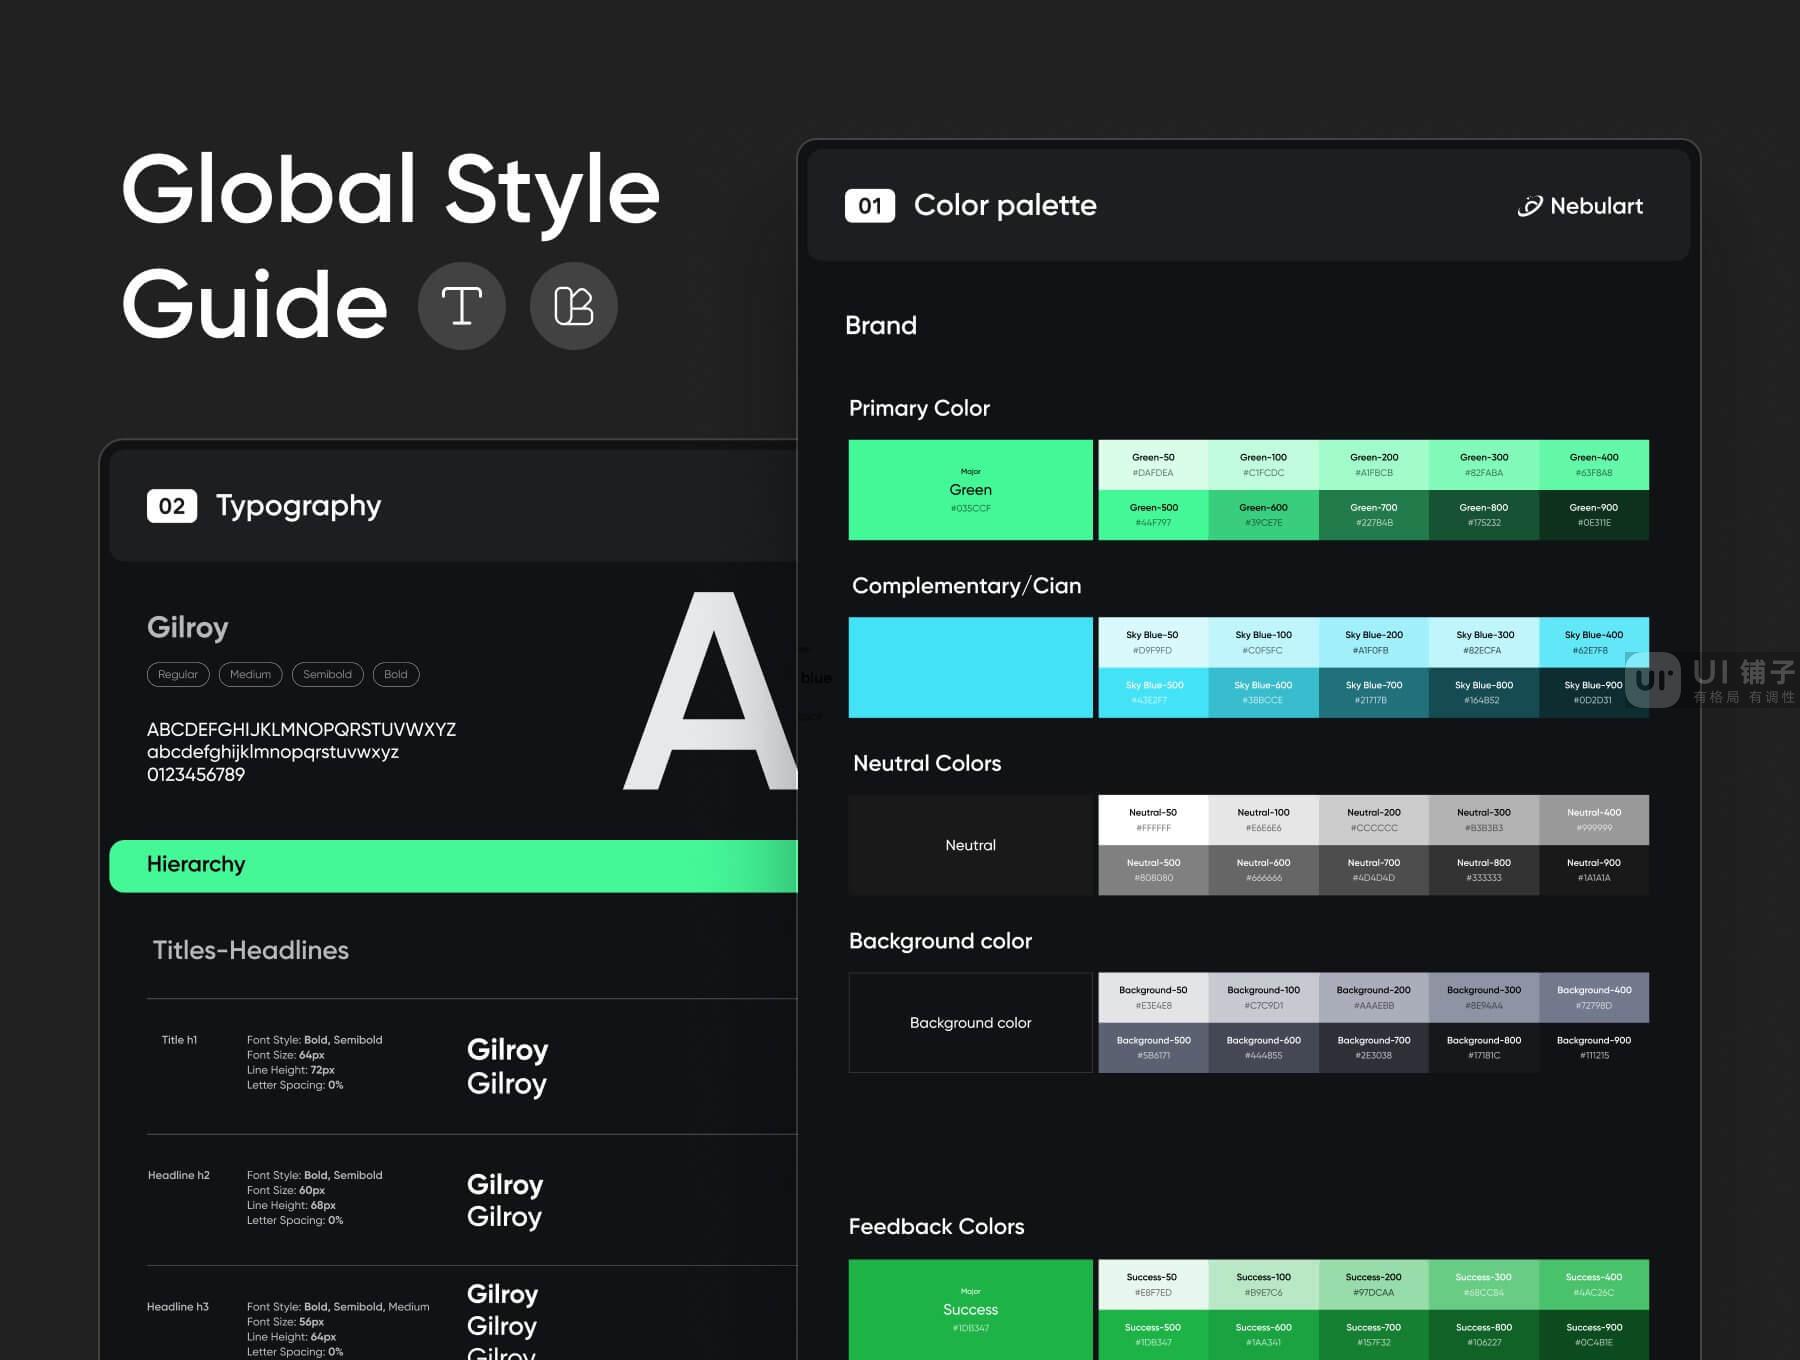Pick the Green-600 swatch
This screenshot has height=1360, width=1800.
click(x=1264, y=515)
